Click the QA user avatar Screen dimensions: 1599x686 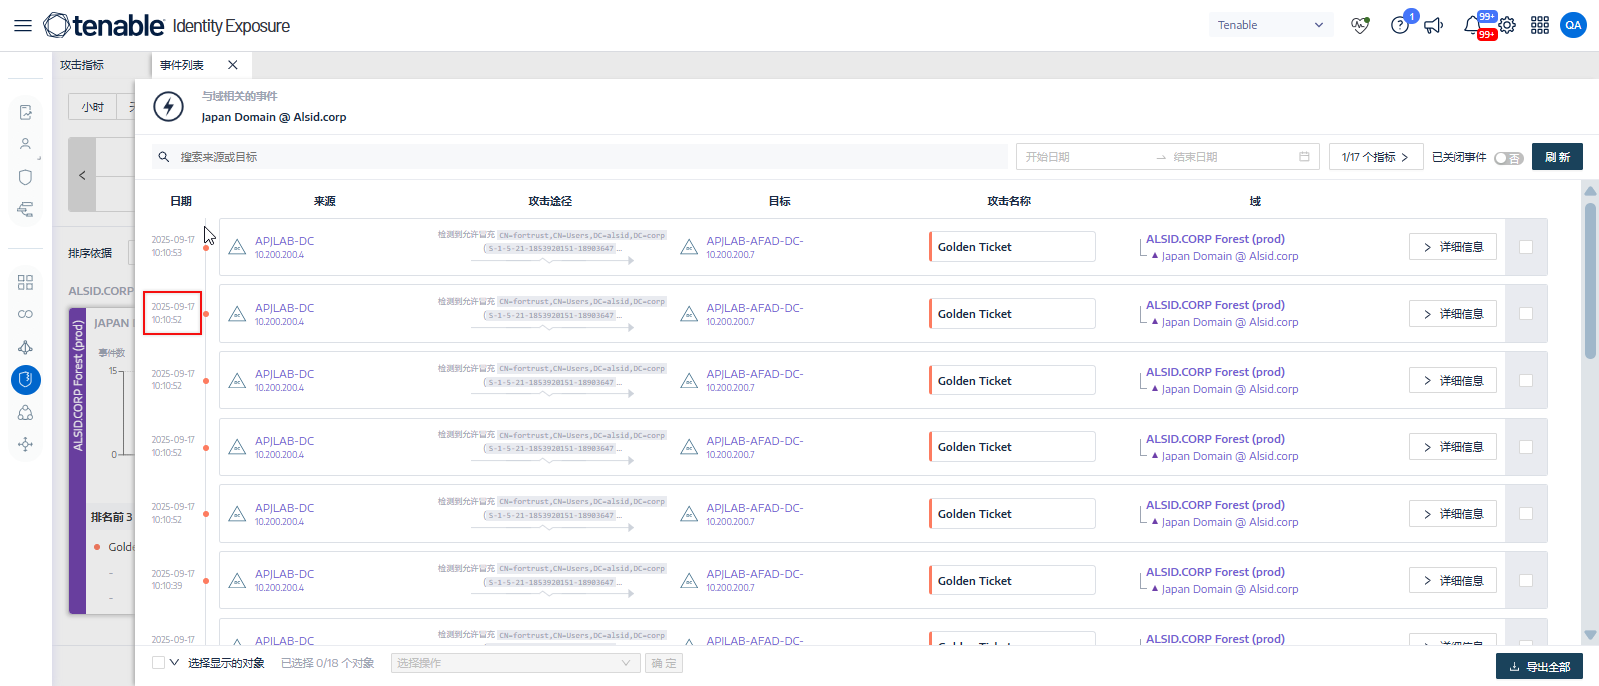click(1573, 26)
